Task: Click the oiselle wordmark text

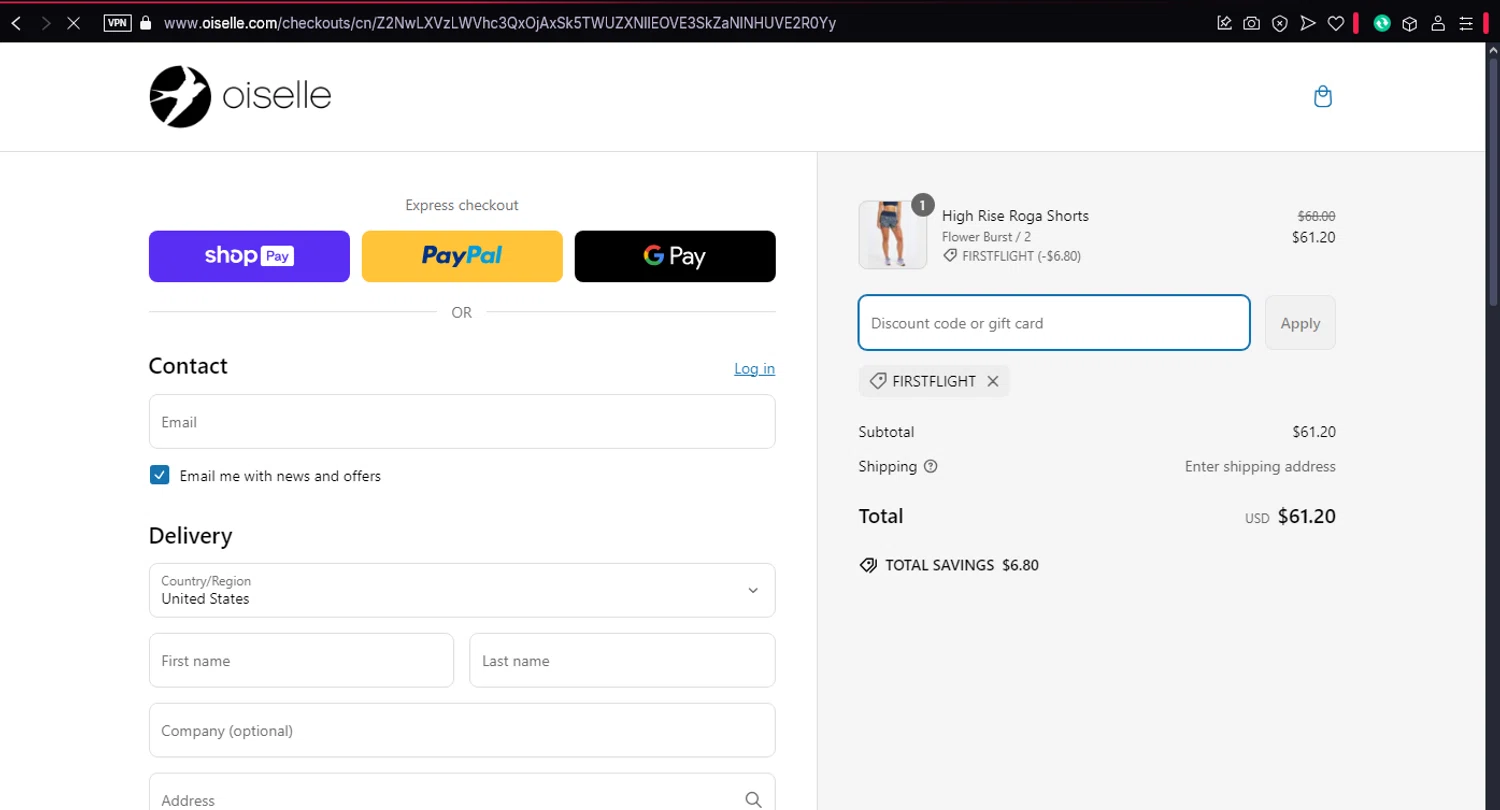Action: 277,97
